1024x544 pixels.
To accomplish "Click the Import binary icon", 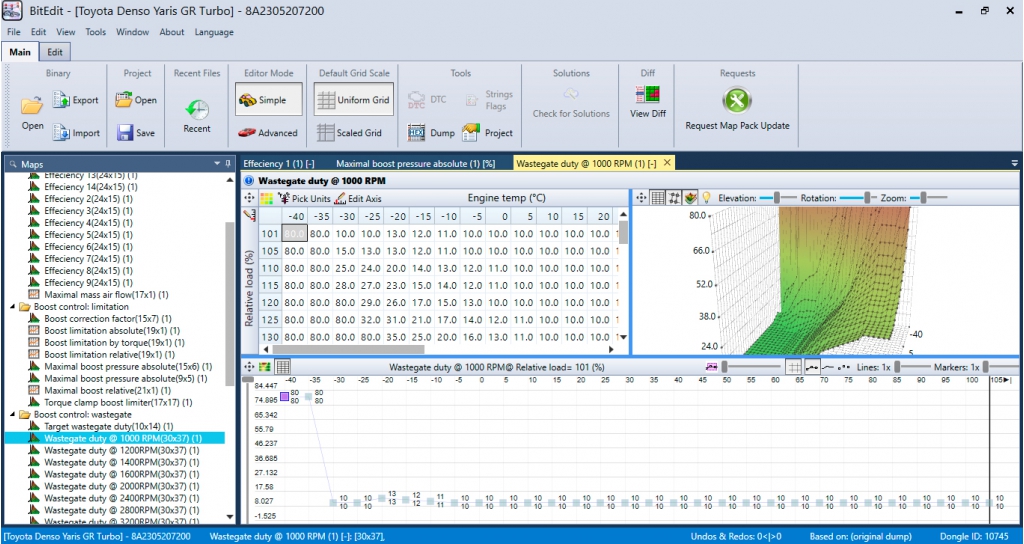I will (x=61, y=133).
